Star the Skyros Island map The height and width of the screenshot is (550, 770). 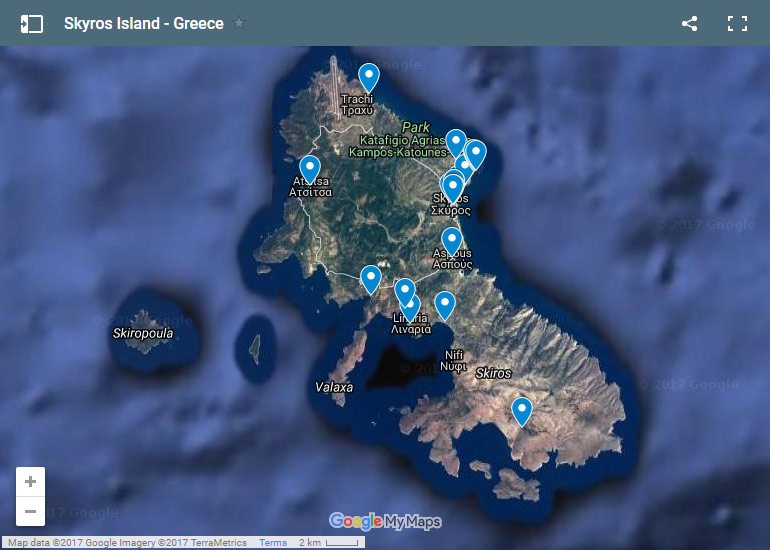tap(239, 23)
